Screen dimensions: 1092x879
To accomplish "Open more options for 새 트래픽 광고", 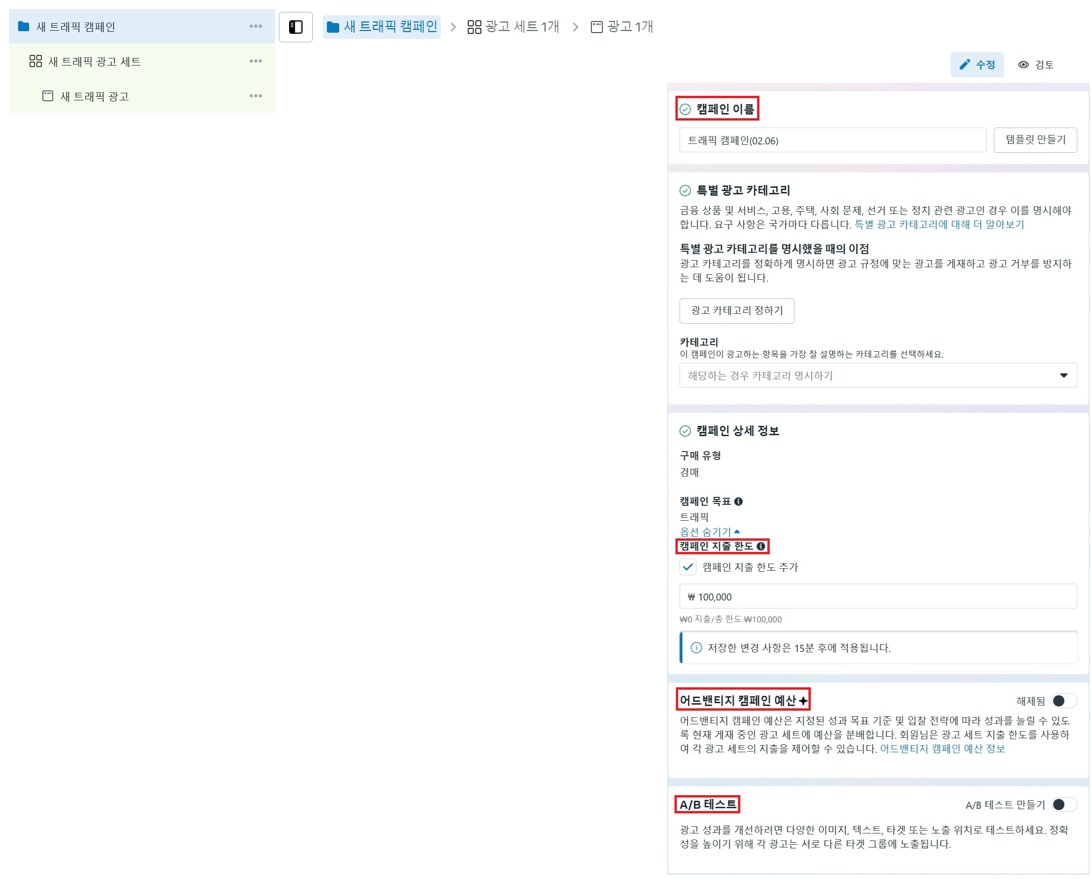I will (256, 96).
